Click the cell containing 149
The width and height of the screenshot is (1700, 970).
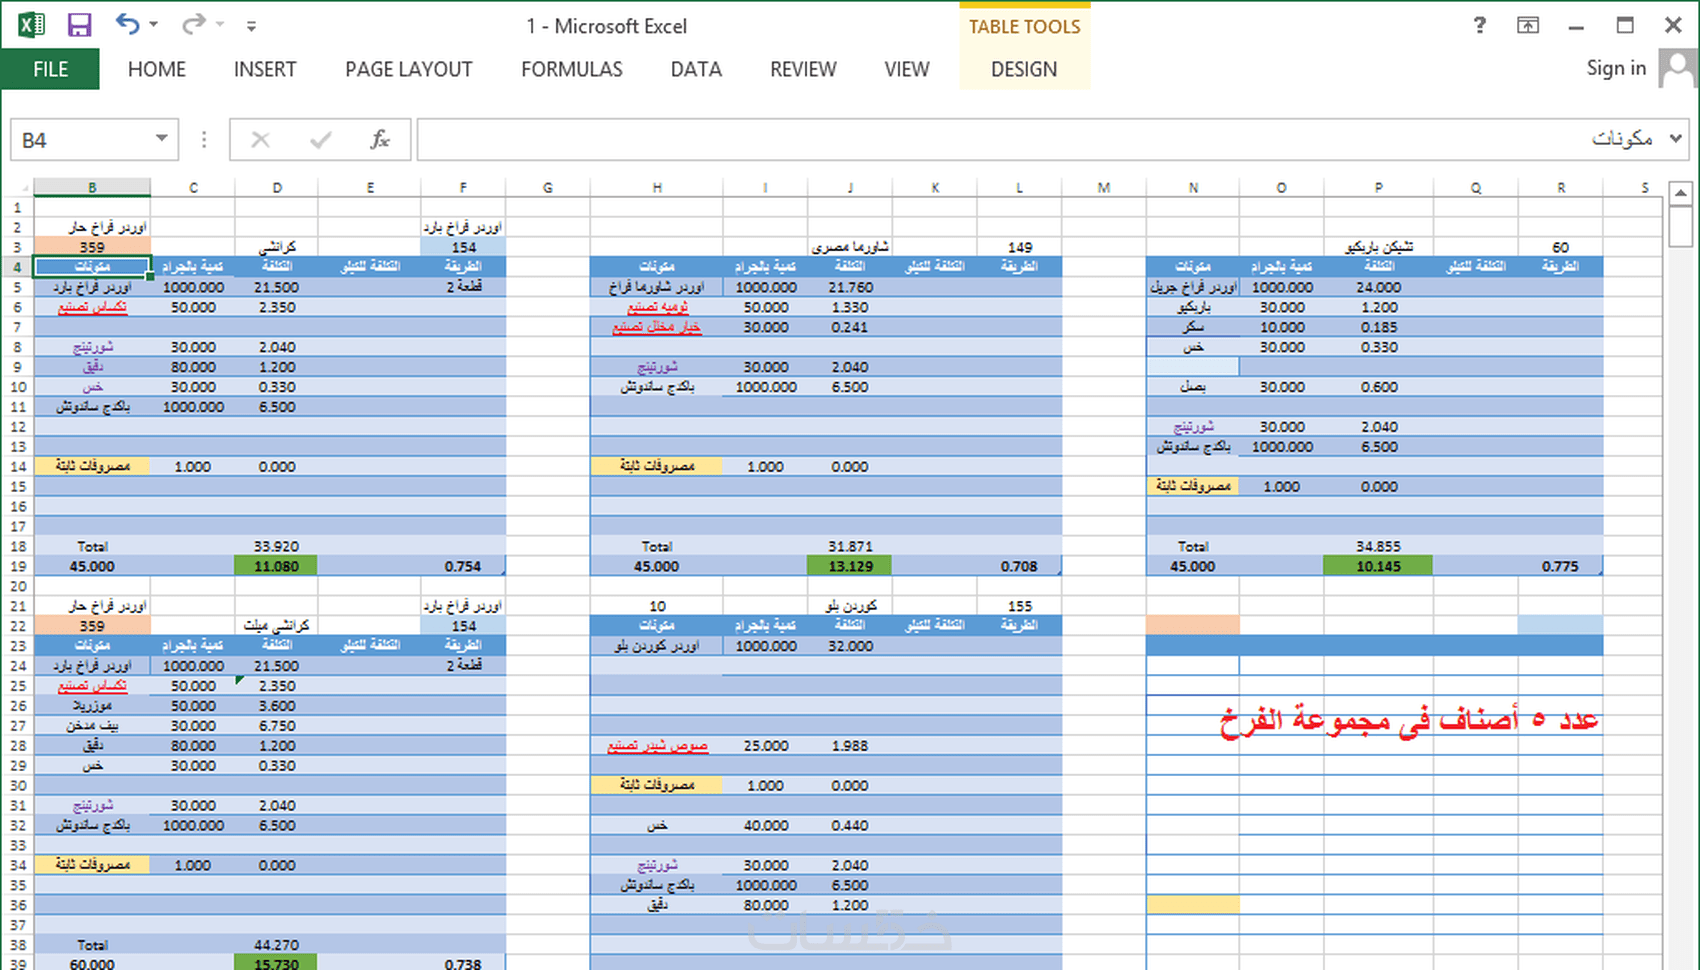pyautogui.click(x=1019, y=246)
